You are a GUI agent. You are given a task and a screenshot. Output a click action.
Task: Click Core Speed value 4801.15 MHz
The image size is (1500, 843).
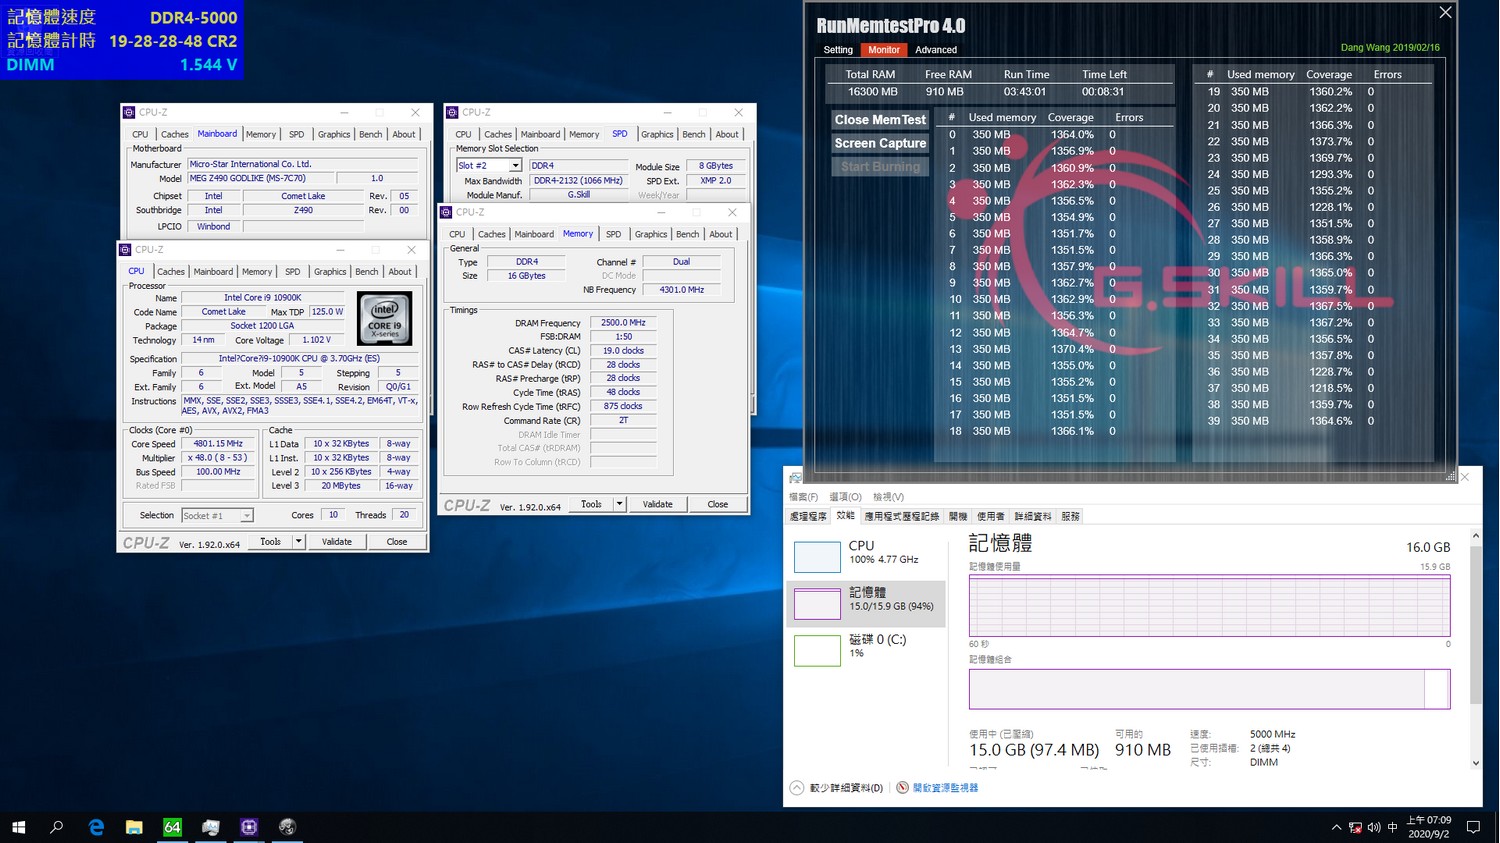tap(218, 444)
